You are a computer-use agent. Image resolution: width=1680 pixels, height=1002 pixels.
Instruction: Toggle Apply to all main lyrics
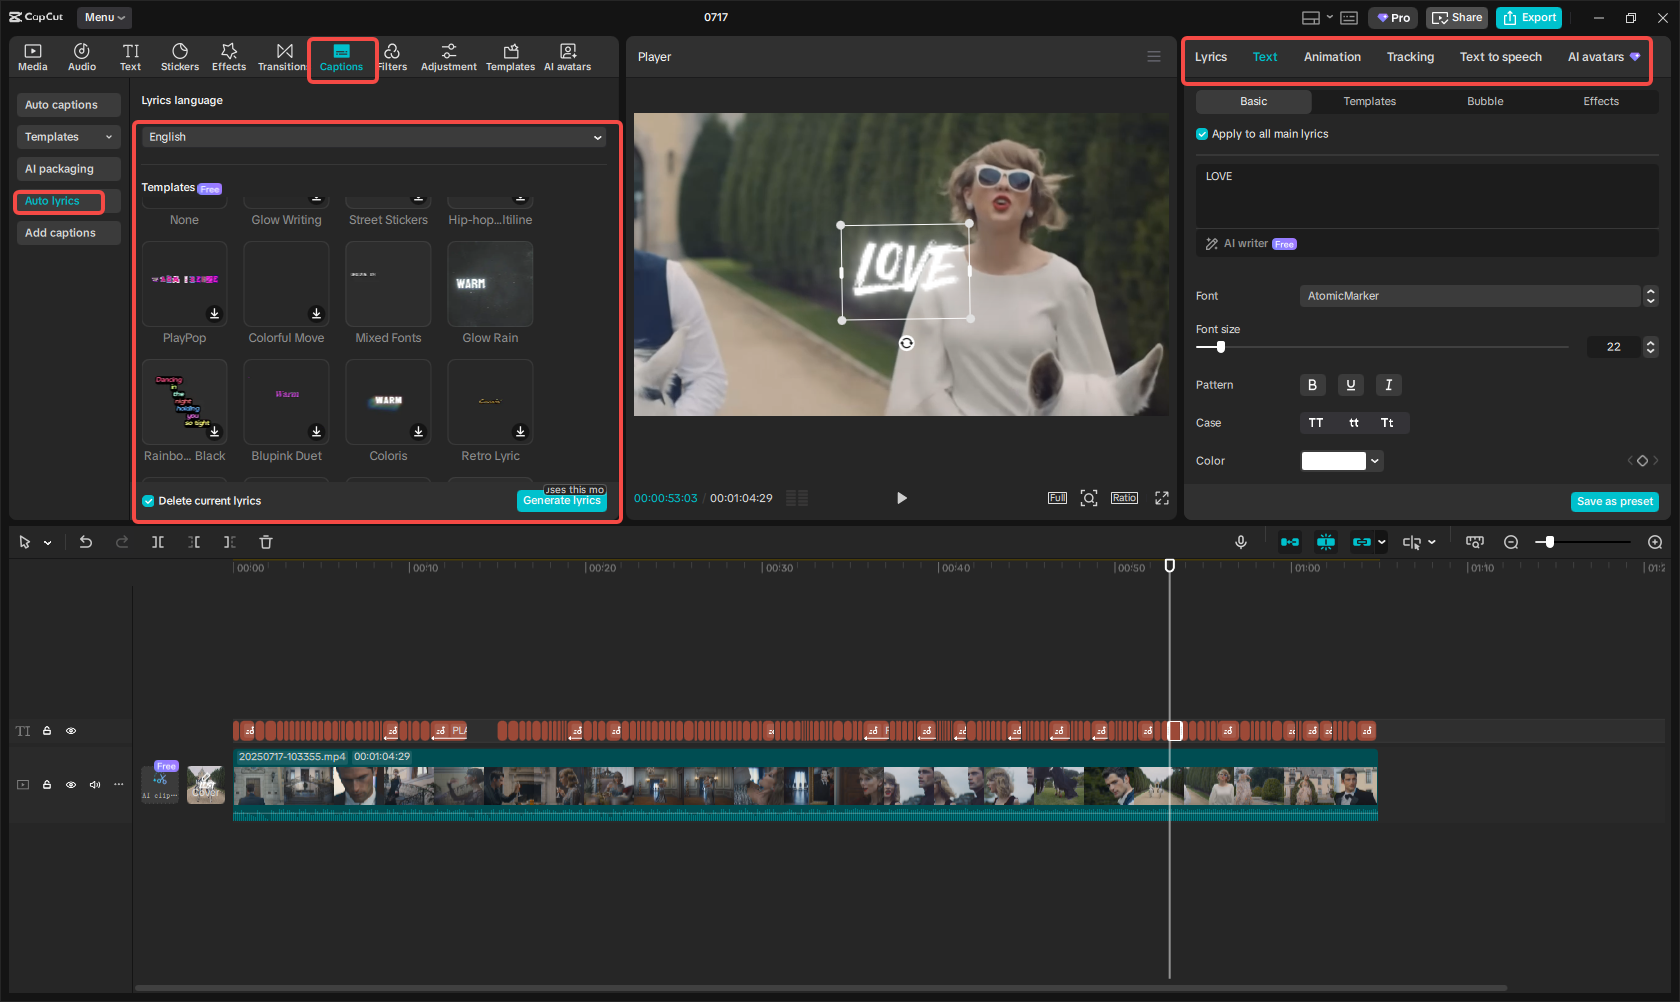point(1202,133)
